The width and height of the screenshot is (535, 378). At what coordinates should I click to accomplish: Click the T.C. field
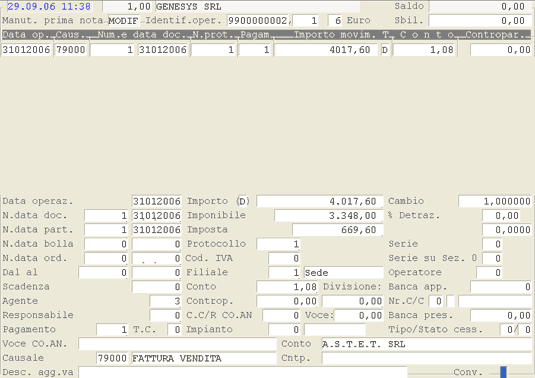(174, 330)
